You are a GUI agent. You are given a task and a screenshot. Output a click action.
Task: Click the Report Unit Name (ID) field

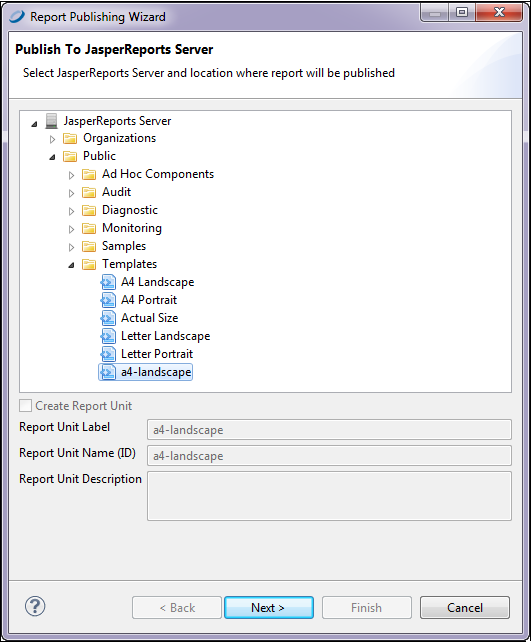[329, 456]
